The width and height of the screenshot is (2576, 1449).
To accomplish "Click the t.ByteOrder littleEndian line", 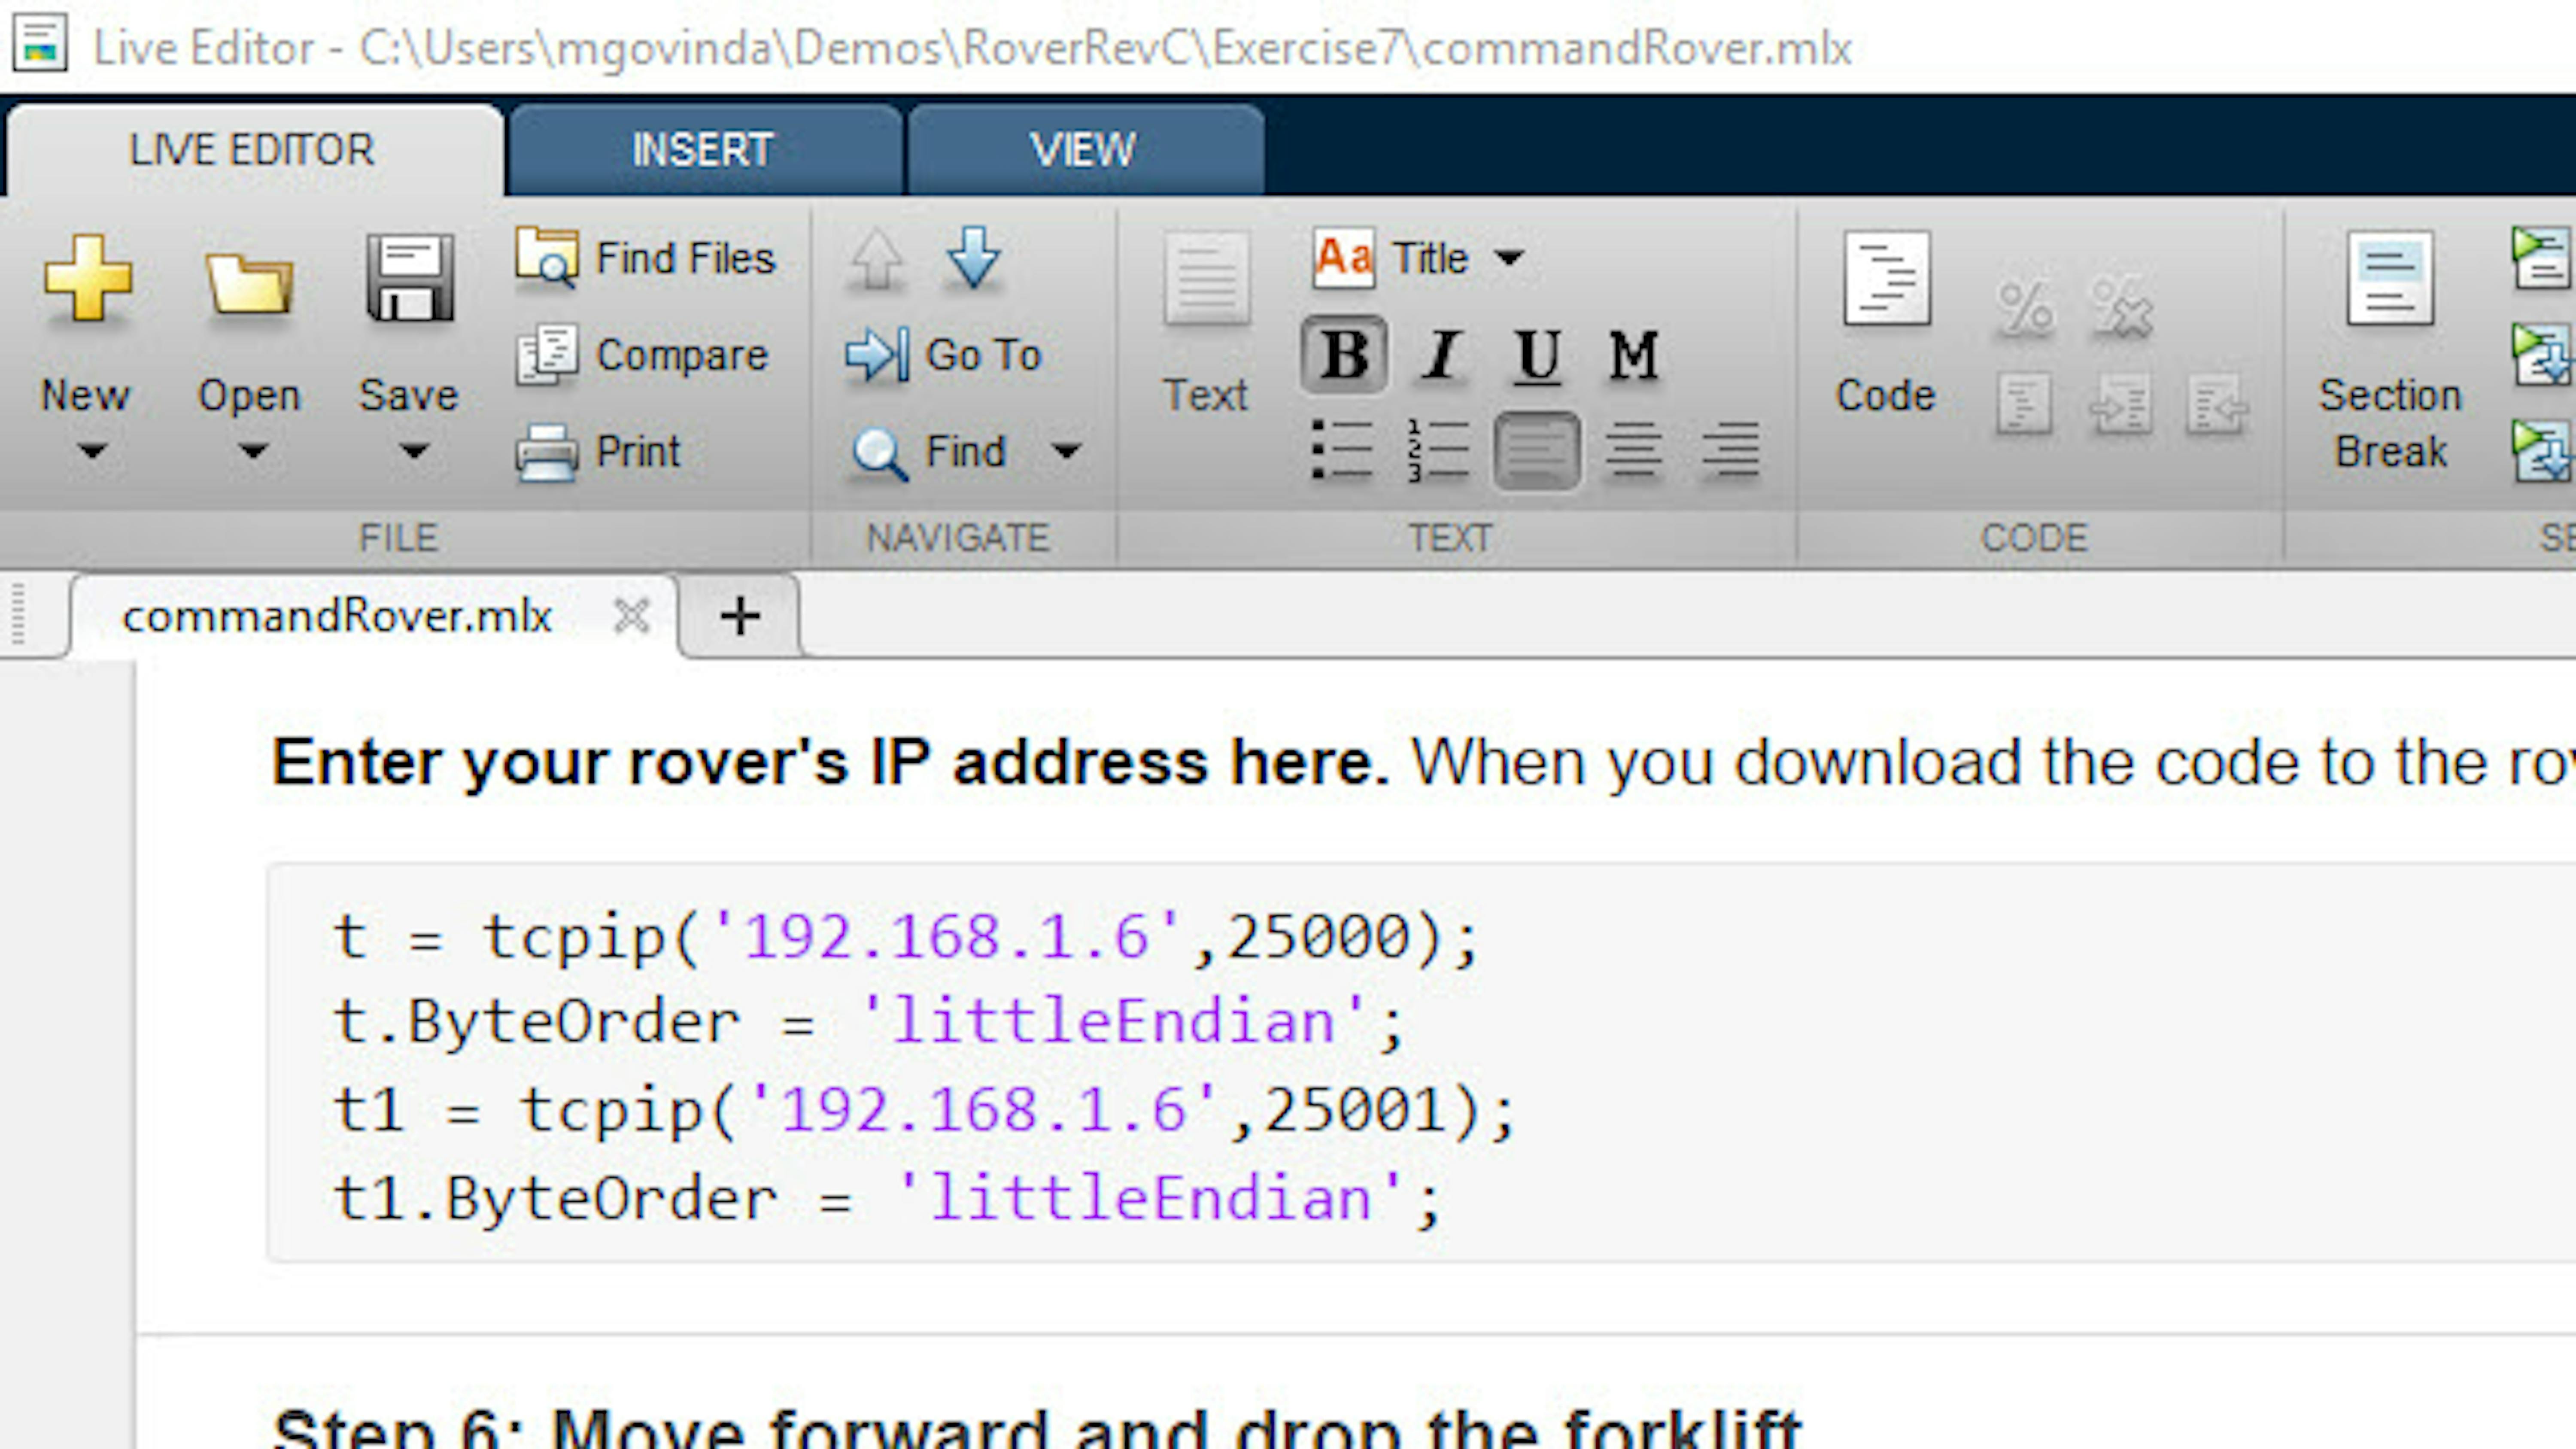I will click(869, 1024).
